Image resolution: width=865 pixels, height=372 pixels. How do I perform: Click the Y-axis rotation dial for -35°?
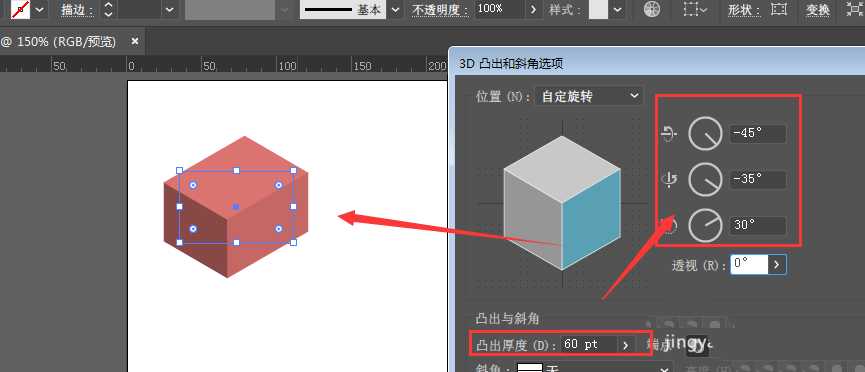click(706, 180)
